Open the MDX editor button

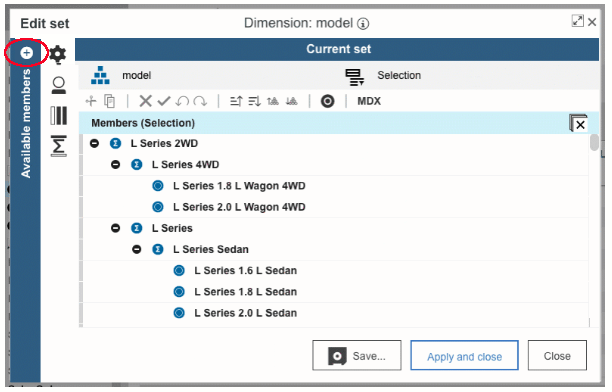pyautogui.click(x=369, y=102)
